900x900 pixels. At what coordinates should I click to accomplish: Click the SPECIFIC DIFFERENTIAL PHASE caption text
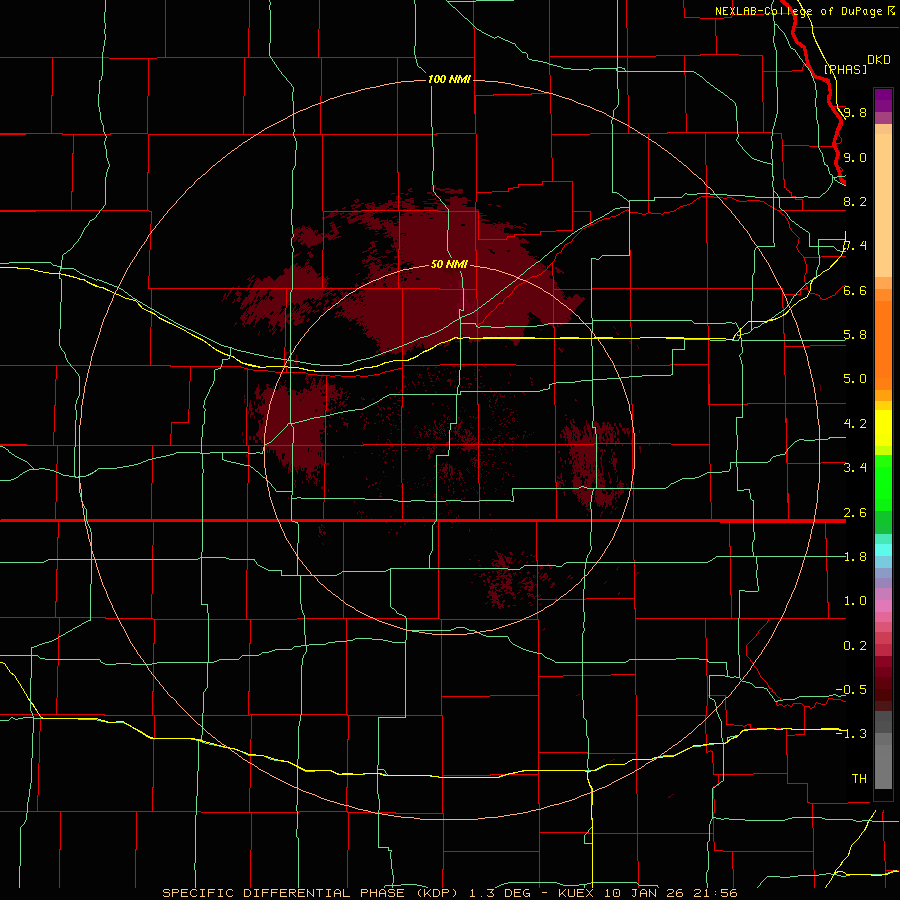pos(284,893)
